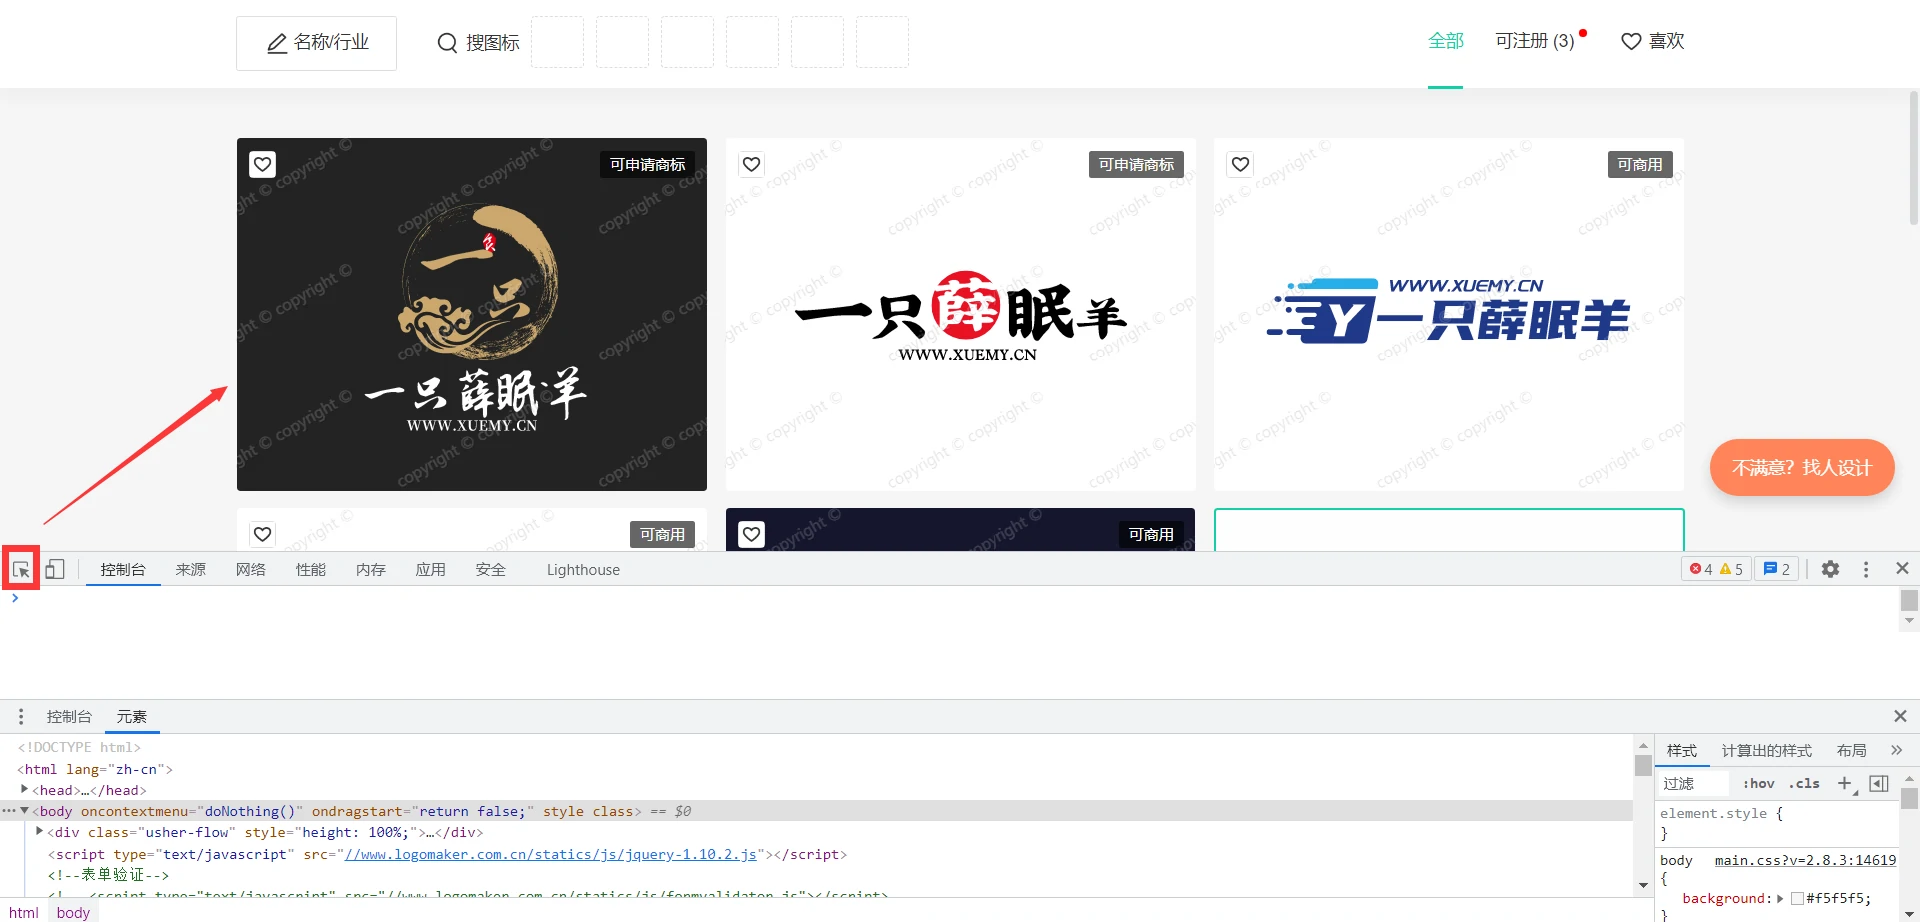Like the blue SY logo card
Image resolution: width=1920 pixels, height=922 pixels.
(x=1240, y=164)
